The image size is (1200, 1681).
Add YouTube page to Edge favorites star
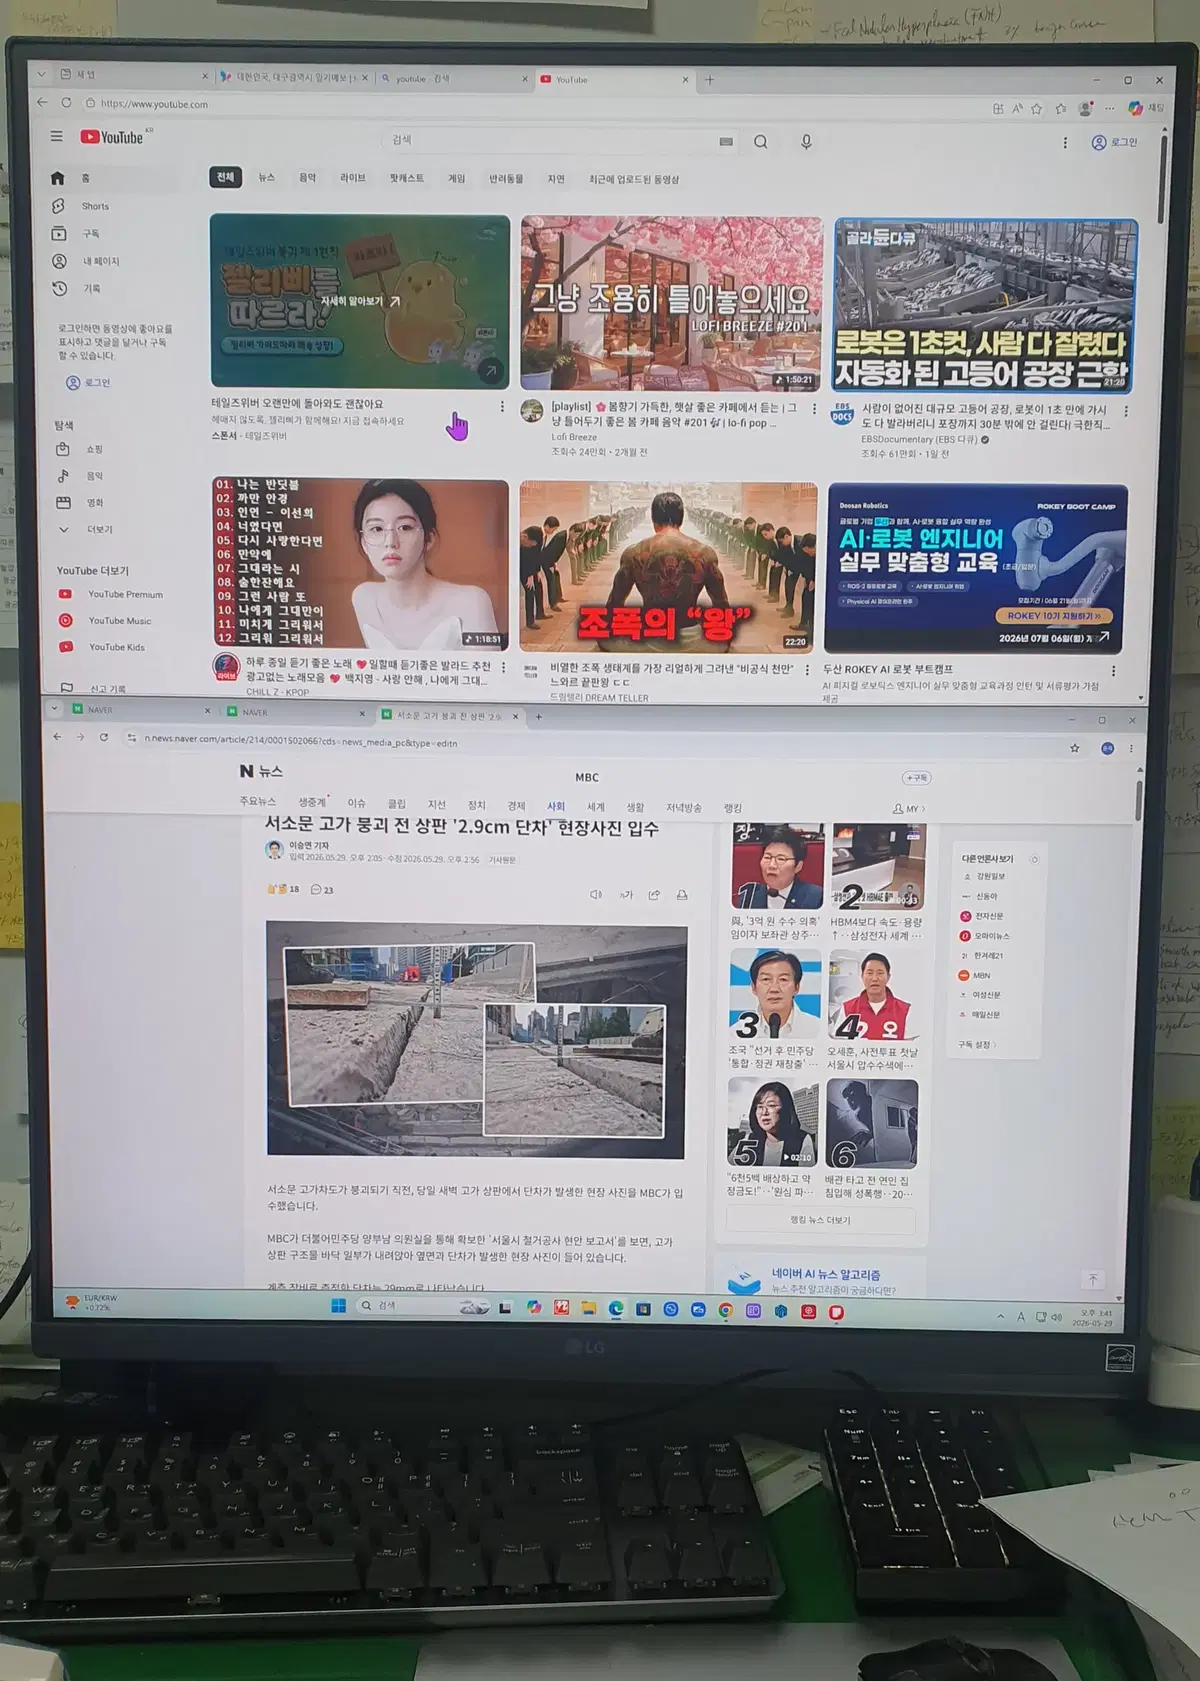coord(1037,108)
